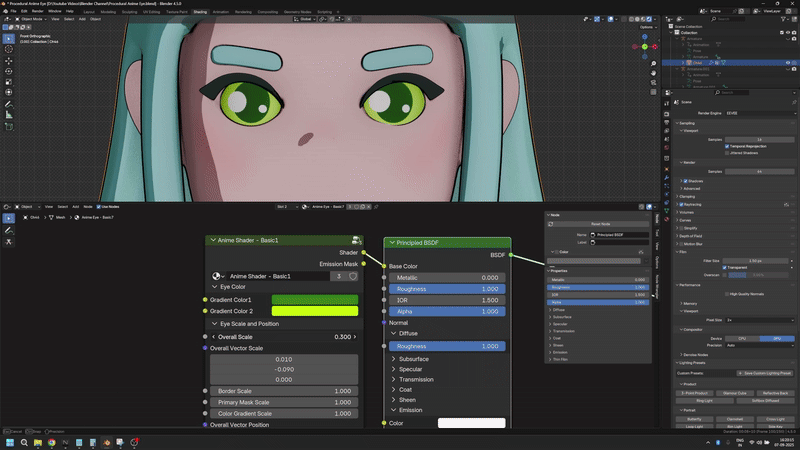Open the Output properties tab icon

(666, 122)
